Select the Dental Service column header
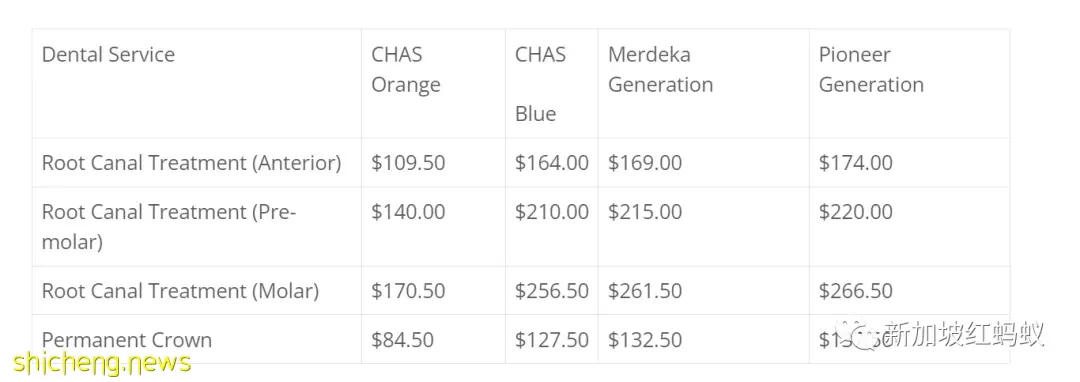The image size is (1080, 382). [x=108, y=54]
